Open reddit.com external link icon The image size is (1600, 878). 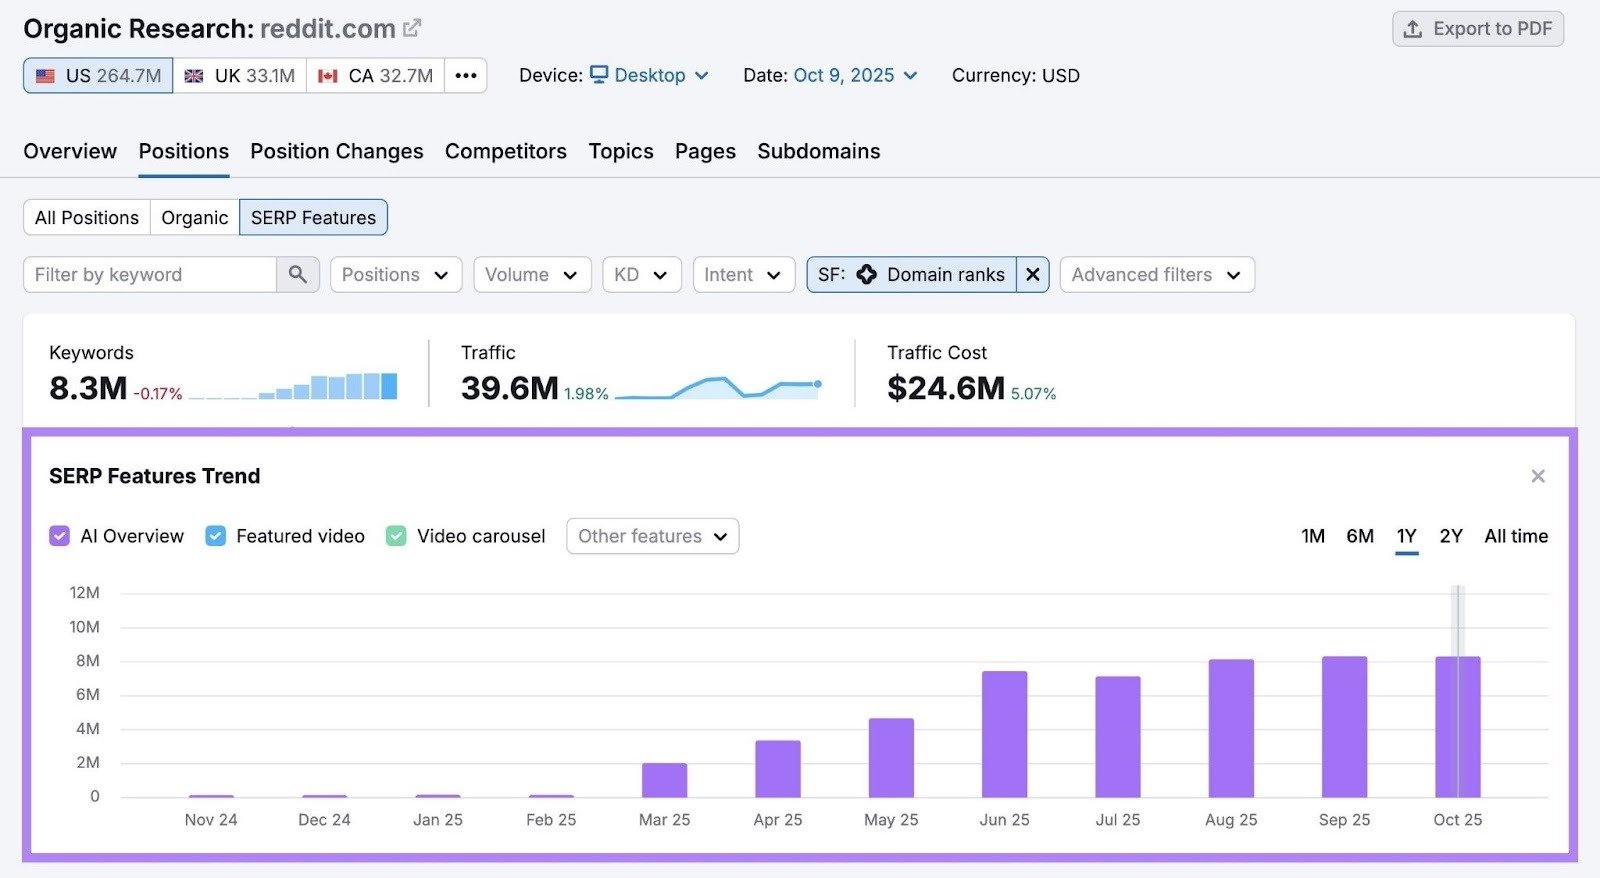pos(412,28)
